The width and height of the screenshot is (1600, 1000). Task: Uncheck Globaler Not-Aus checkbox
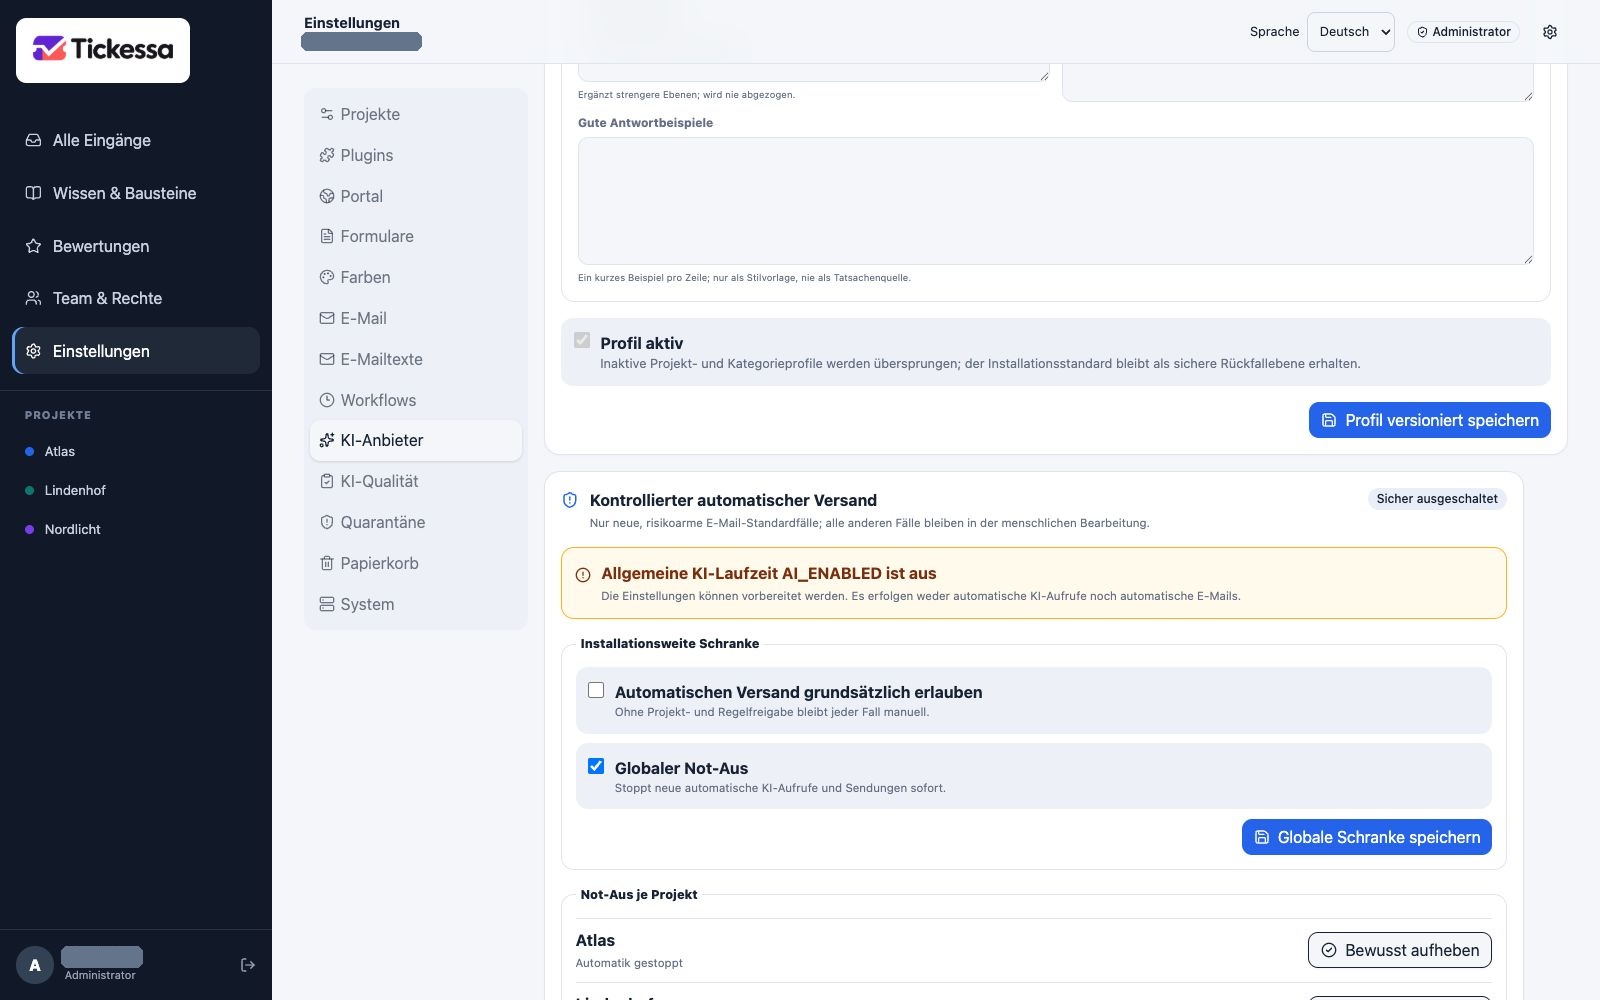point(596,766)
